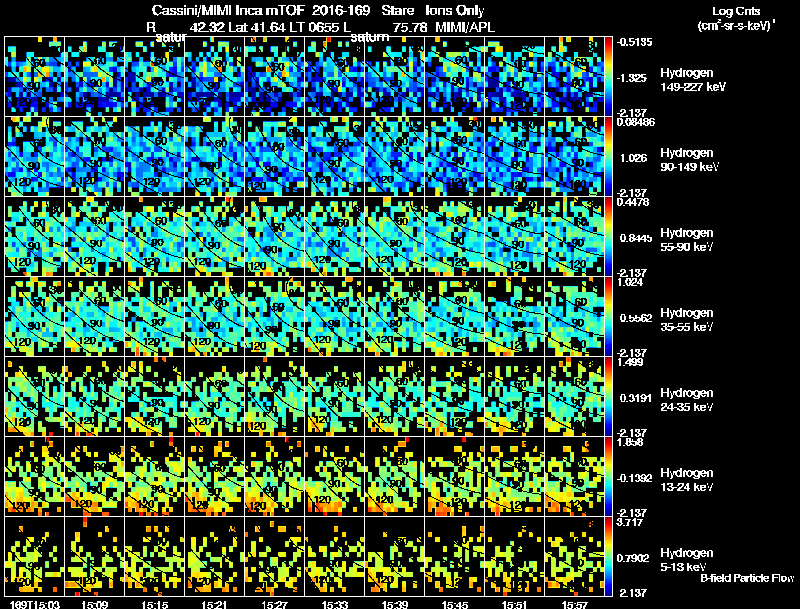Click the time axis label '15:57'
Viewport: 800px width, 609px height.
[575, 605]
